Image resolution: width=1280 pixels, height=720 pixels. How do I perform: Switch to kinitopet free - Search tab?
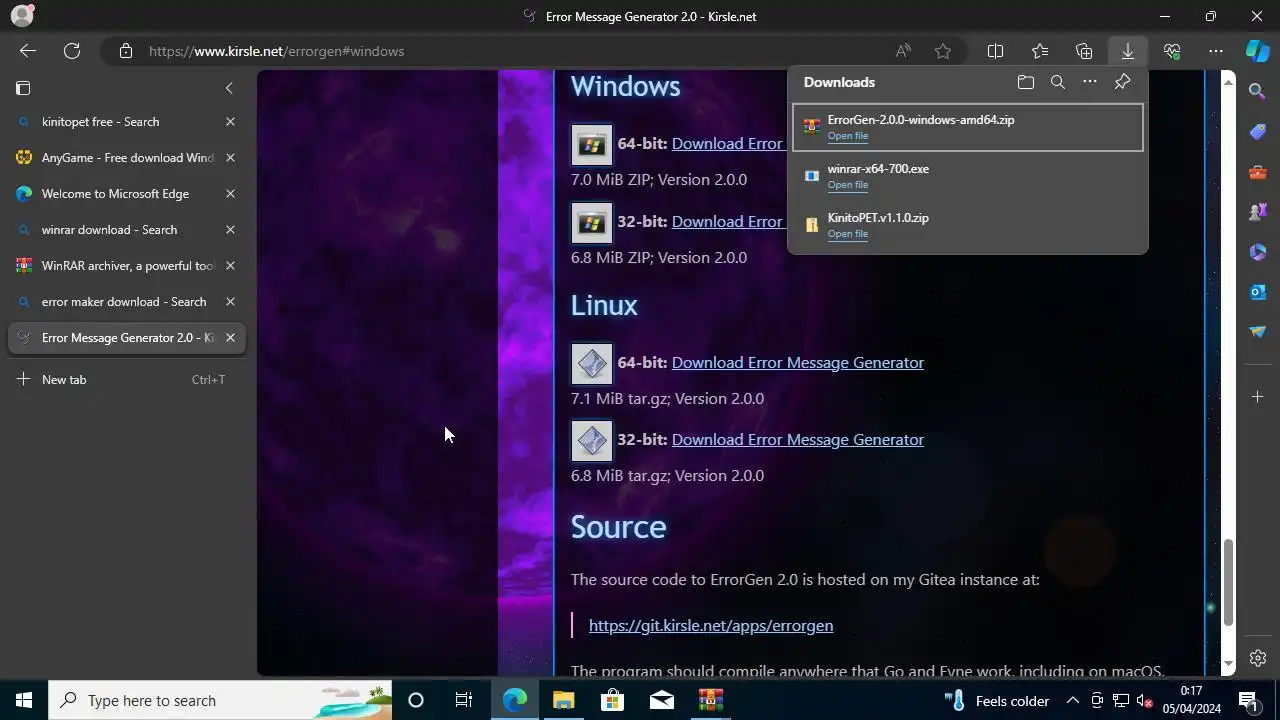pyautogui.click(x=126, y=122)
